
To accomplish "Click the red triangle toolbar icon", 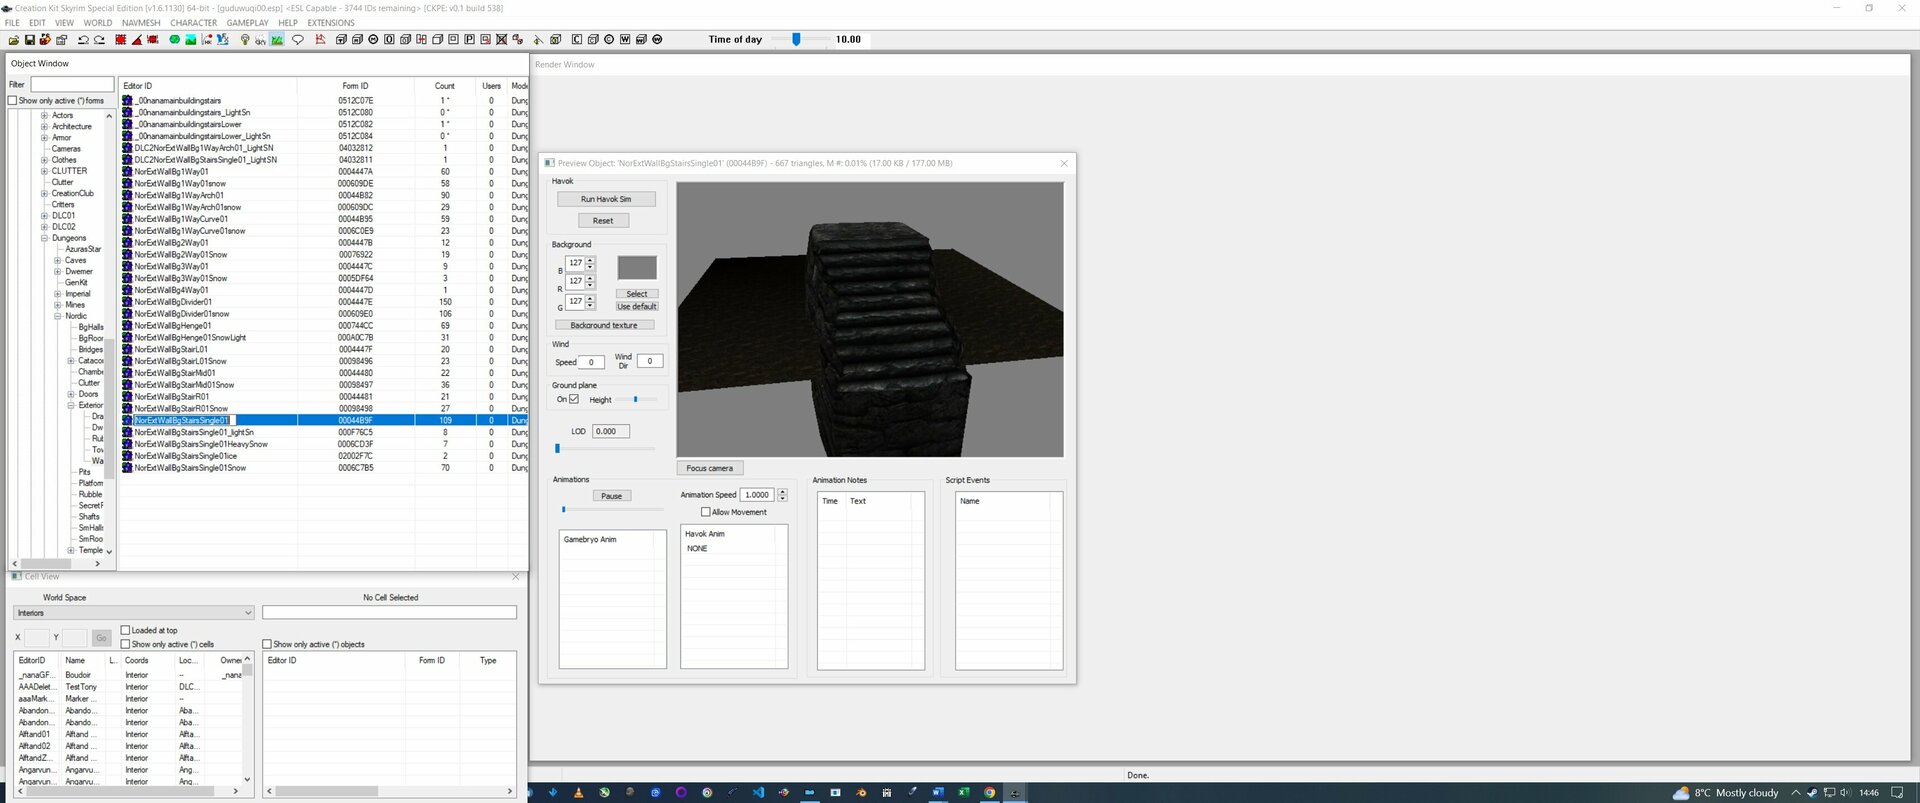I will [x=137, y=40].
